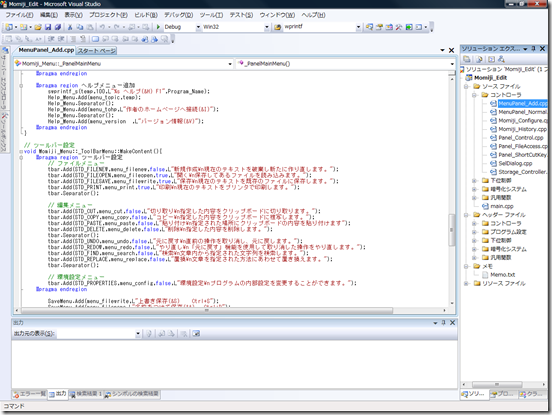Open the ファイル(F) menu
552x415 pixels.
point(19,15)
